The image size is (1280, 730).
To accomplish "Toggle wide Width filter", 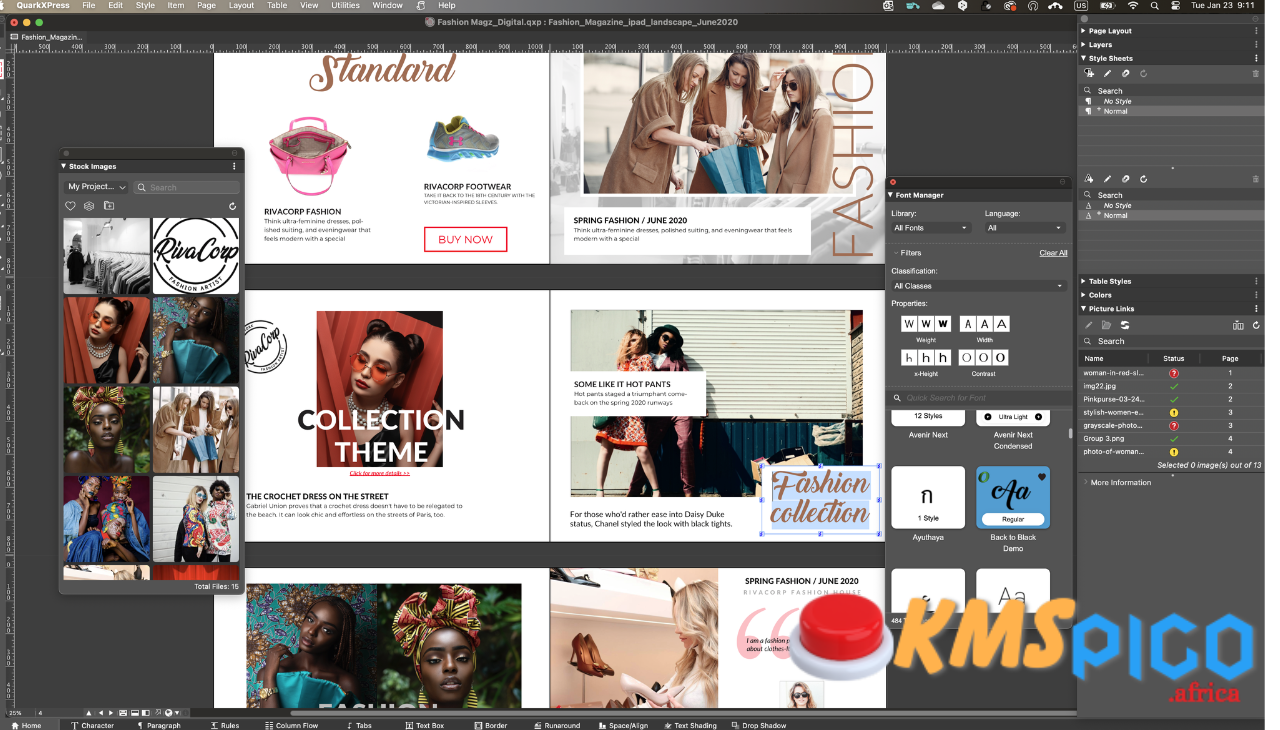I will click(1001, 324).
